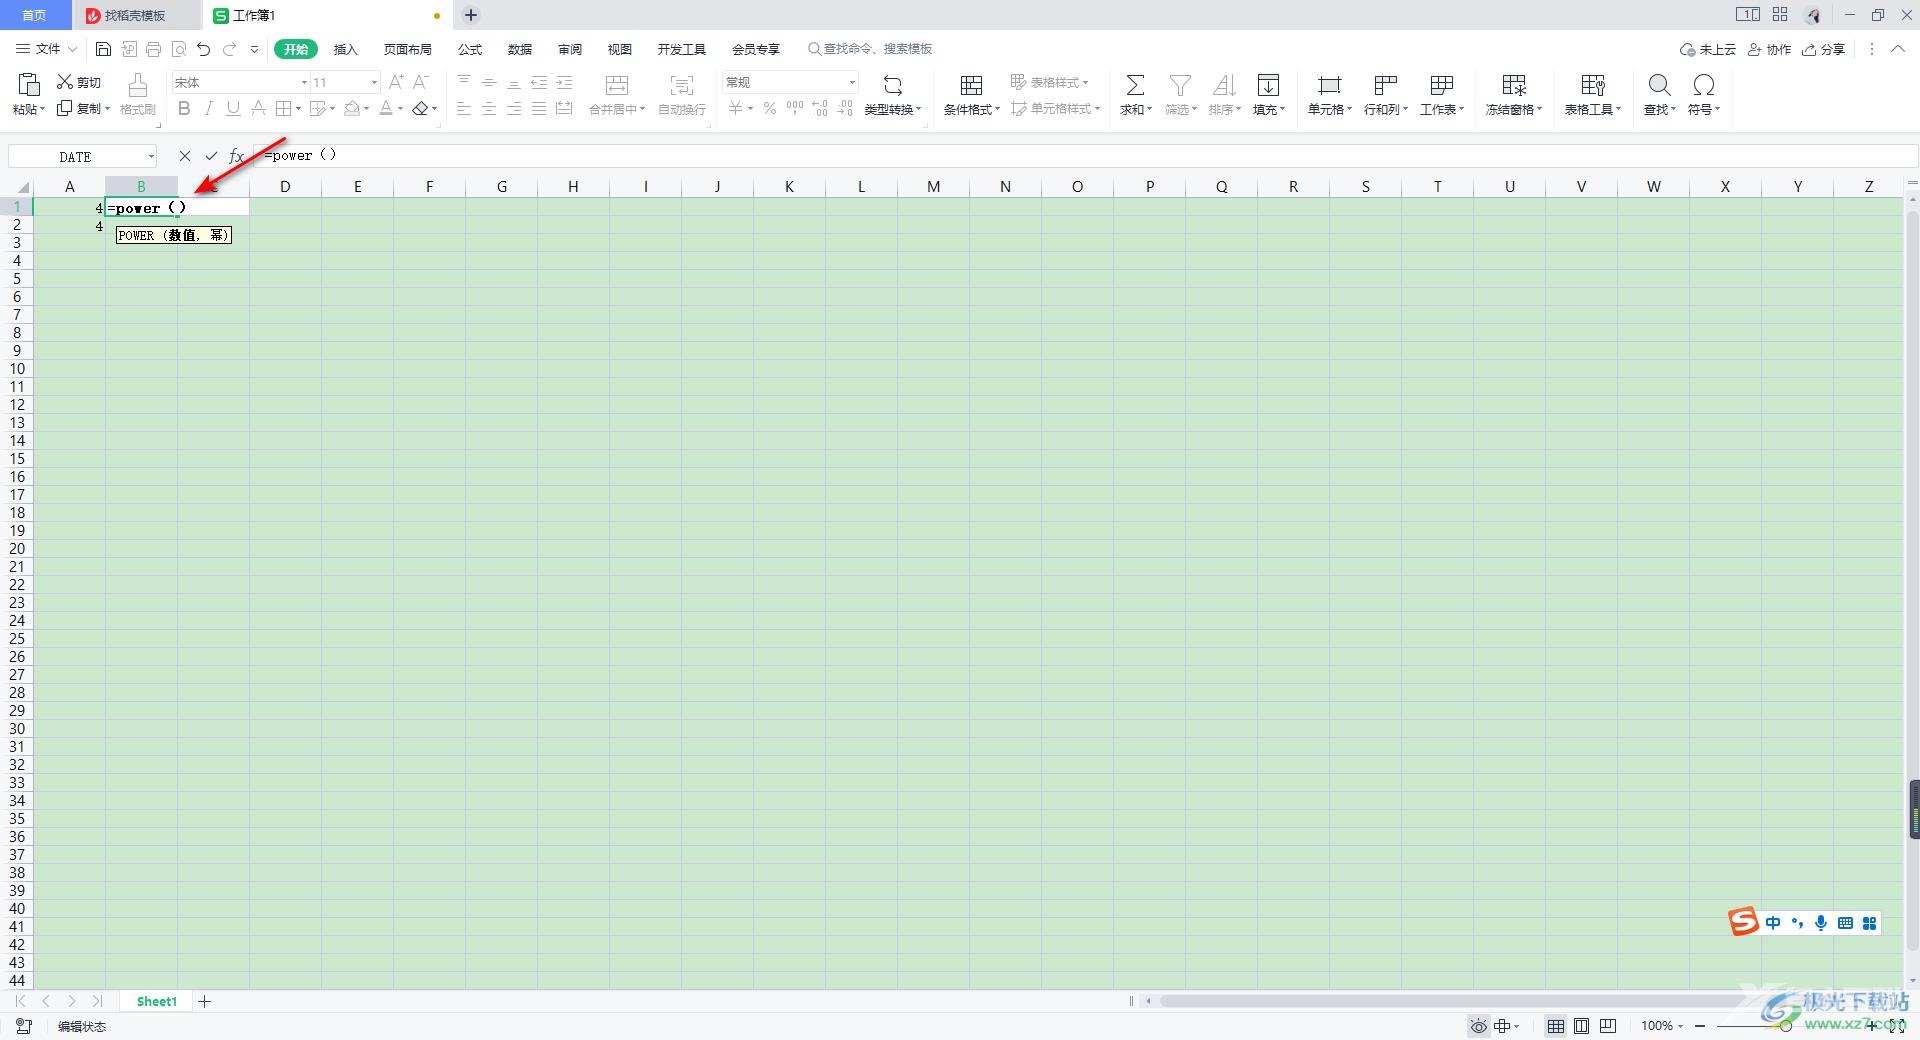Decrease font size with A- icon
Screen dimensions: 1920x1040
coord(421,82)
